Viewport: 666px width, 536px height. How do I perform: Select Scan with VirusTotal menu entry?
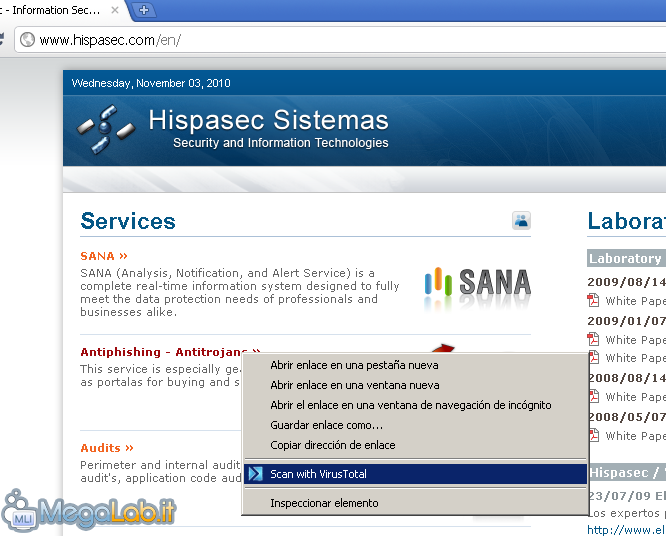click(x=415, y=474)
